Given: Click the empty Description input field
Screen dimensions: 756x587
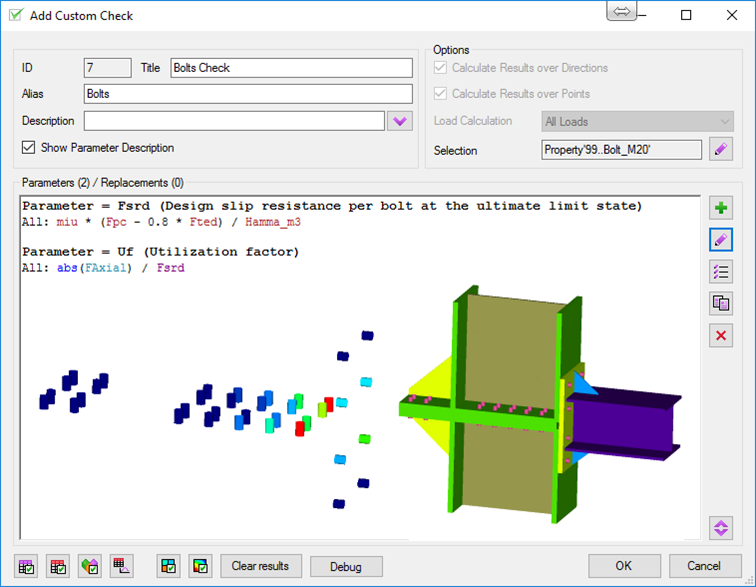Looking at the screenshot, I should click(x=234, y=121).
